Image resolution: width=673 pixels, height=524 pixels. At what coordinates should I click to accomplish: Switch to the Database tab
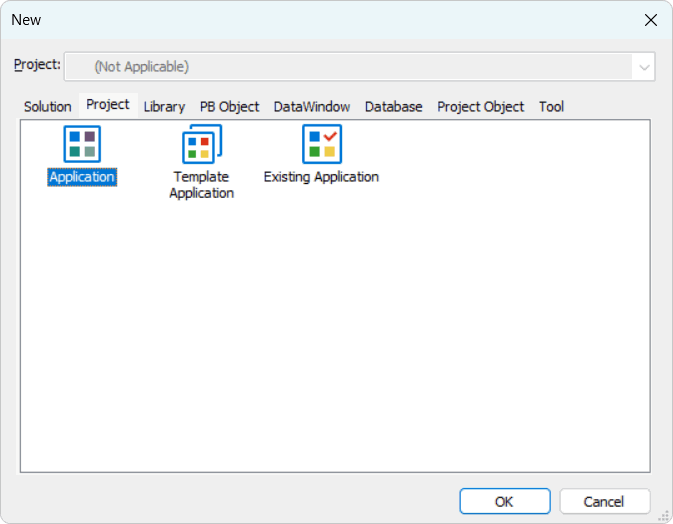393,106
